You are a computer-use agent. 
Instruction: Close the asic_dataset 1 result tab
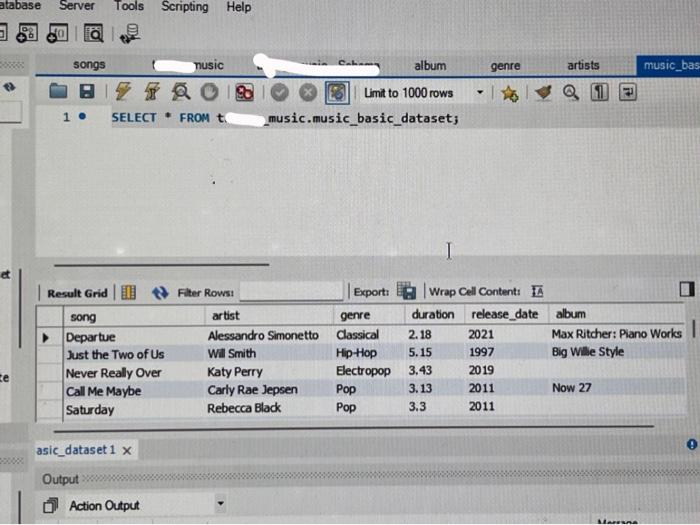127,451
